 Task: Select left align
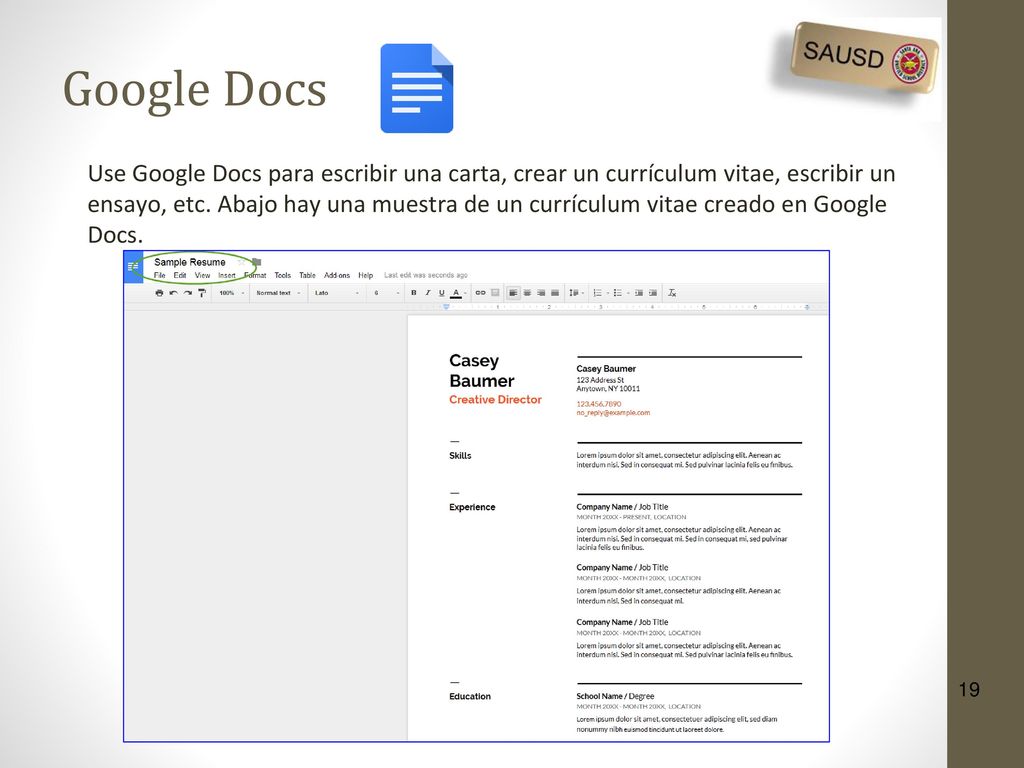pyautogui.click(x=513, y=293)
